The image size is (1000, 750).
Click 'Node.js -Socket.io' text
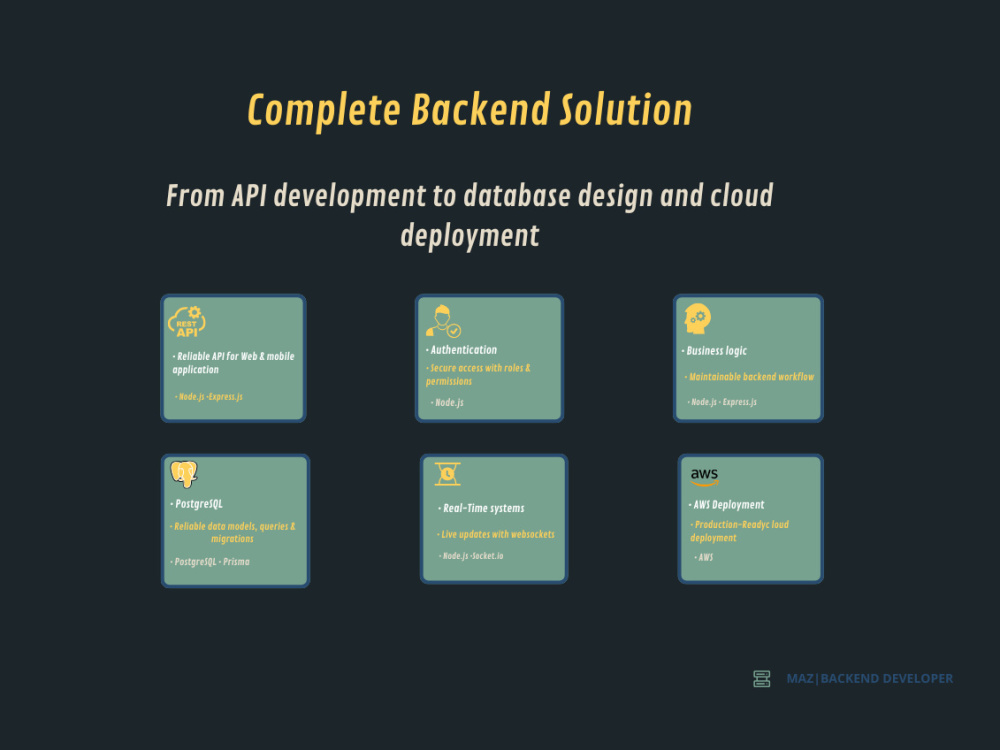click(471, 556)
